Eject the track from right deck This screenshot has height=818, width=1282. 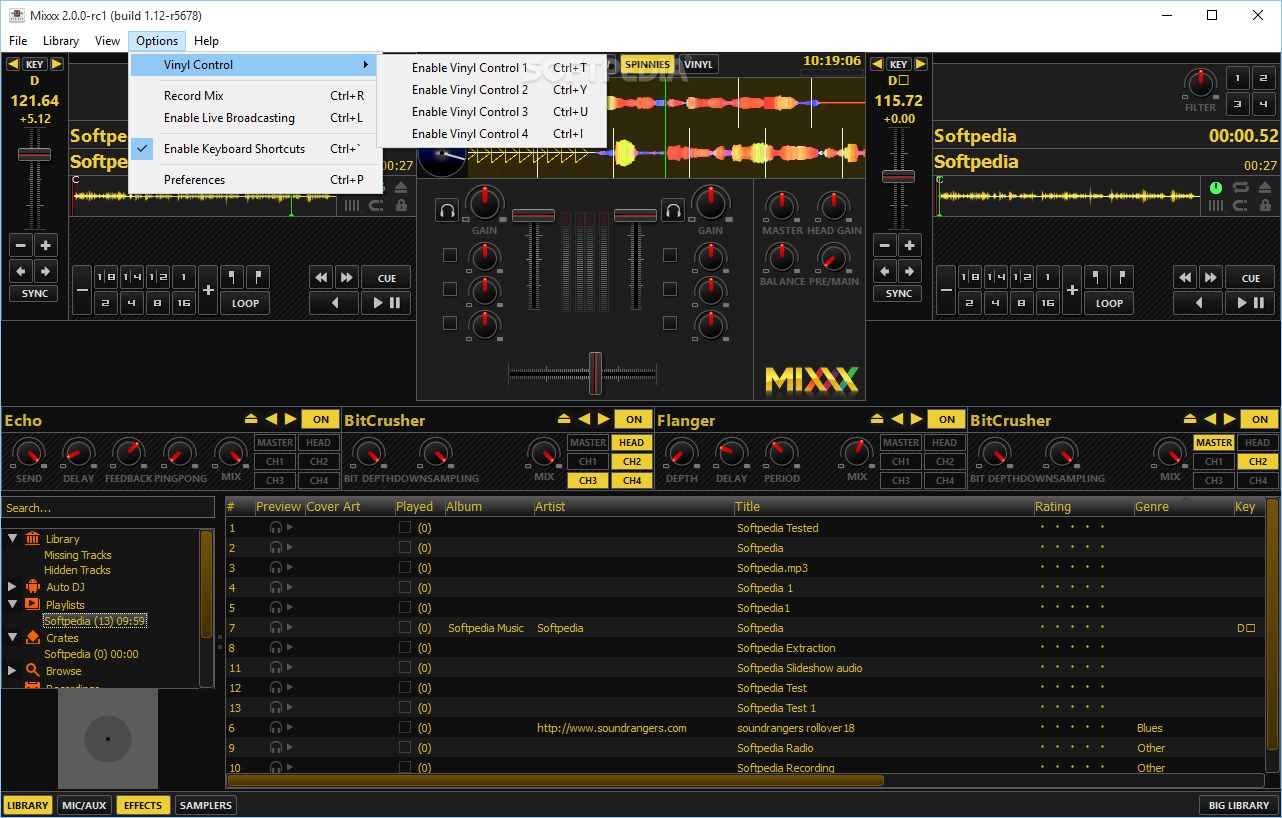coord(1265,187)
